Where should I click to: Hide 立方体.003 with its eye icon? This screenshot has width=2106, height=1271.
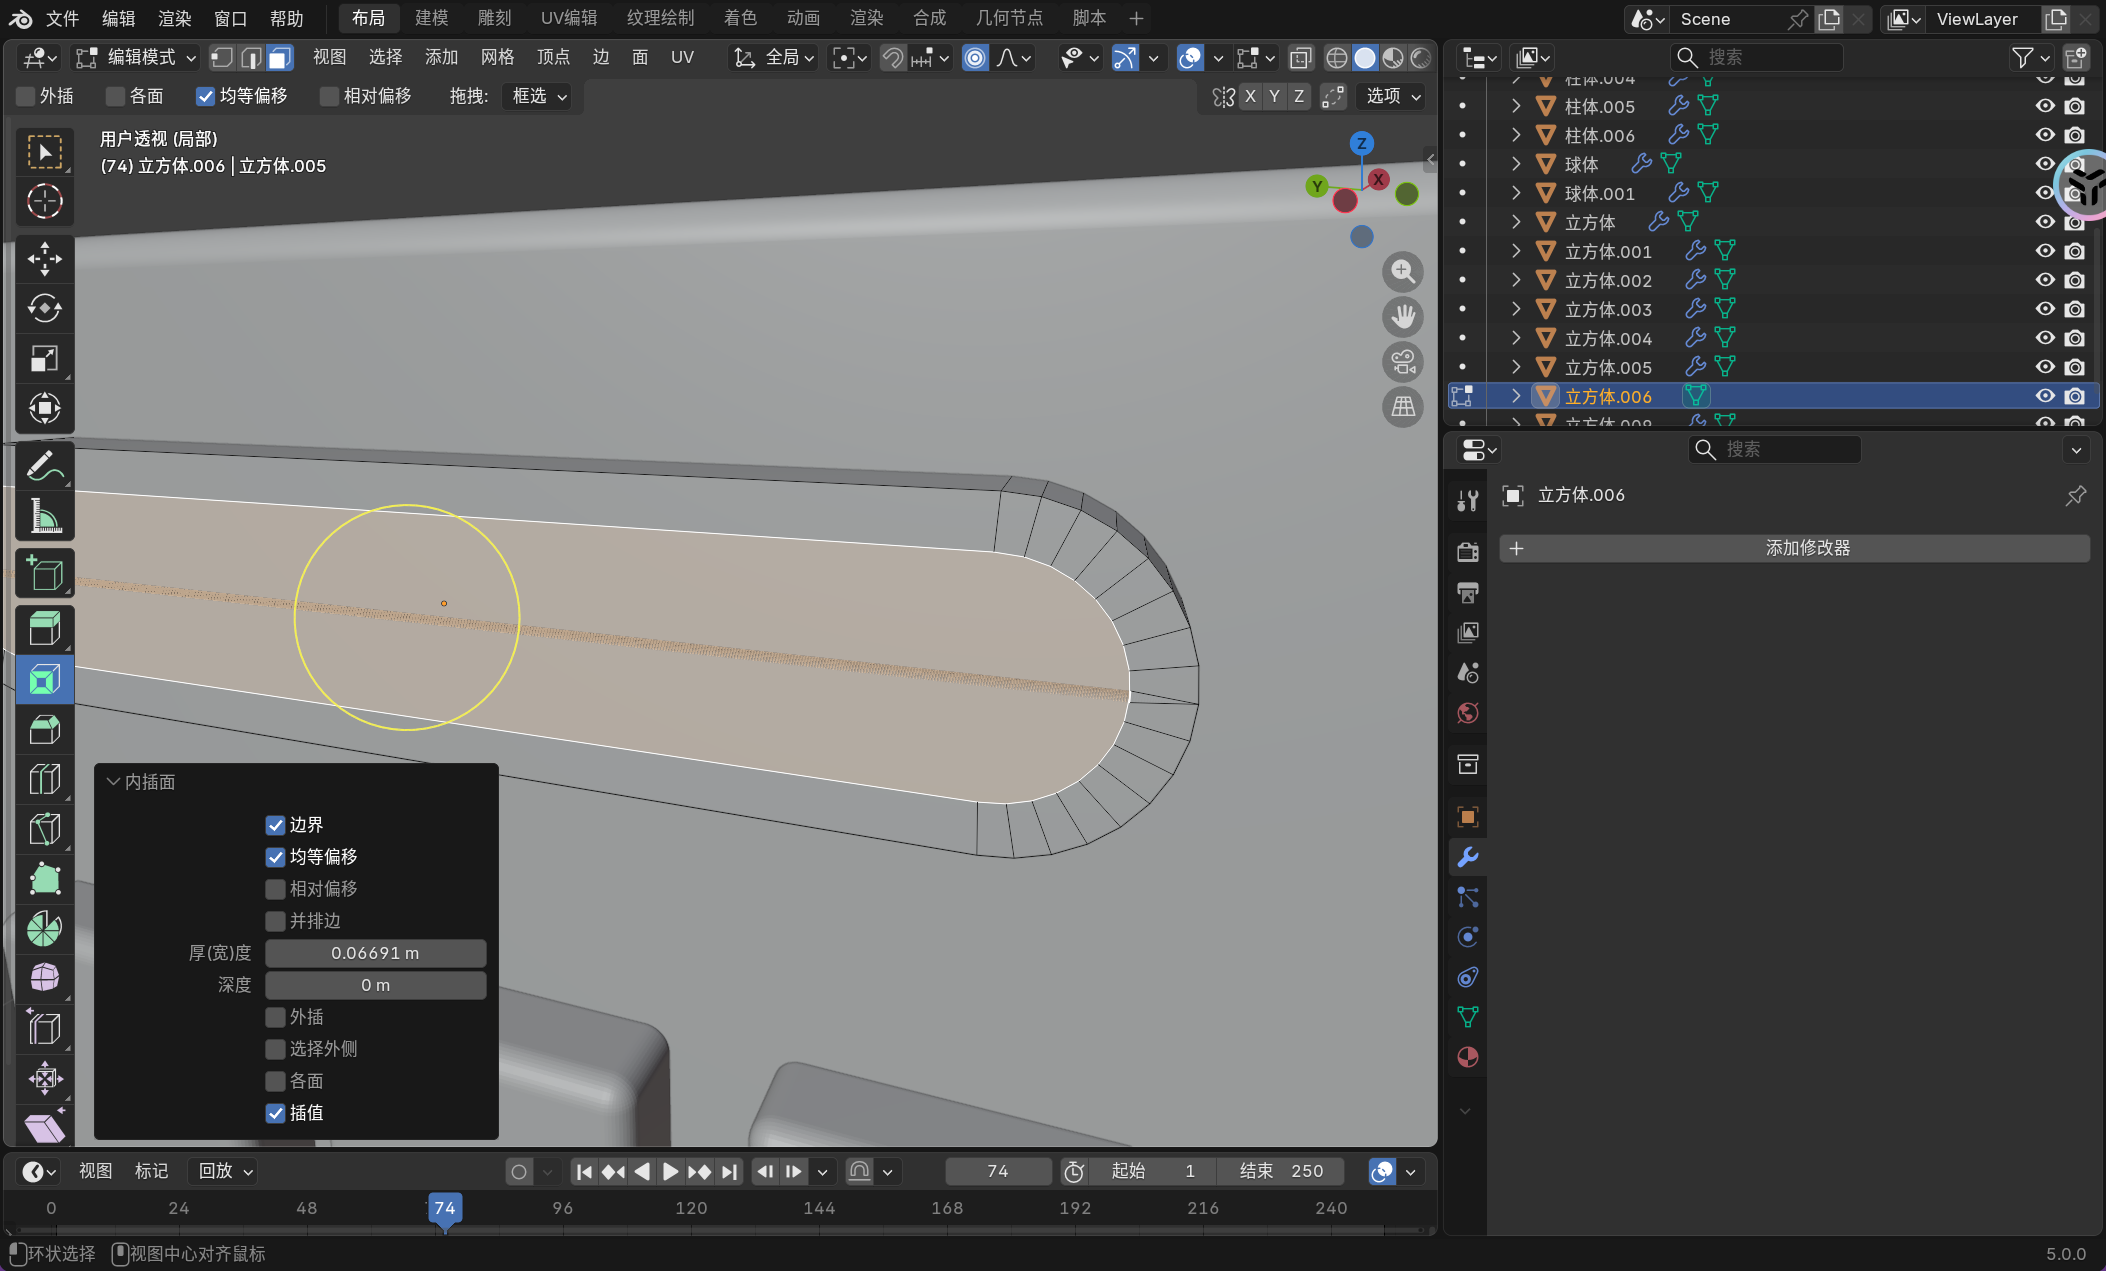[x=2044, y=309]
